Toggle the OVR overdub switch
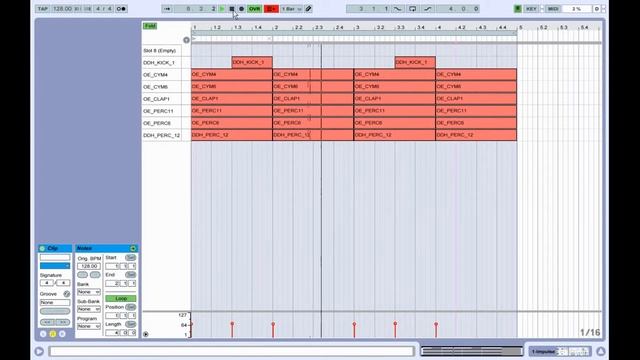The height and width of the screenshot is (360, 640). pyautogui.click(x=254, y=9)
